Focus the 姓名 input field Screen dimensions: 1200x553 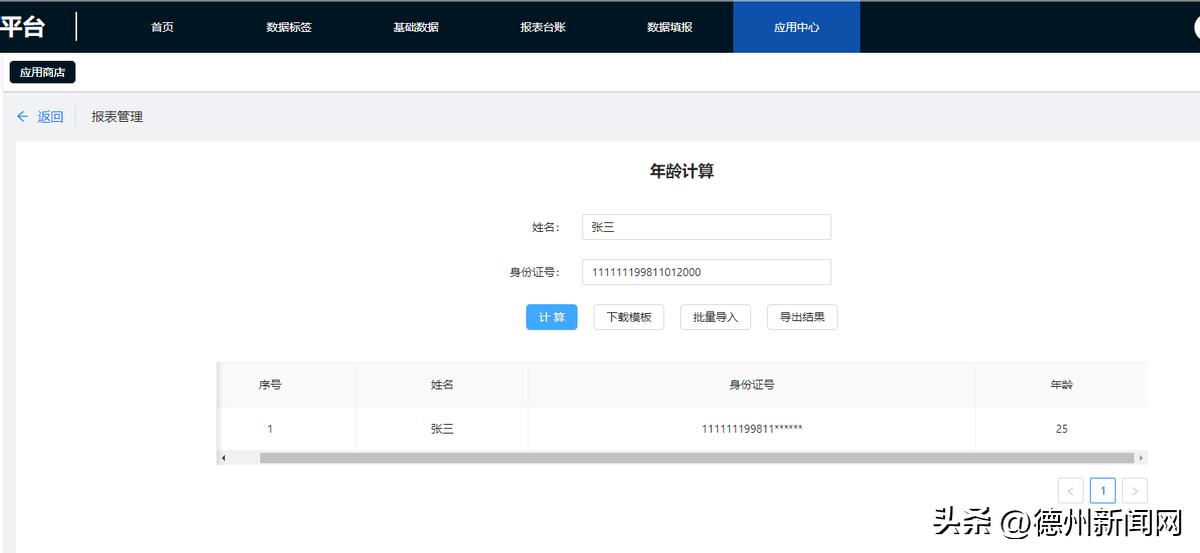tap(706, 227)
